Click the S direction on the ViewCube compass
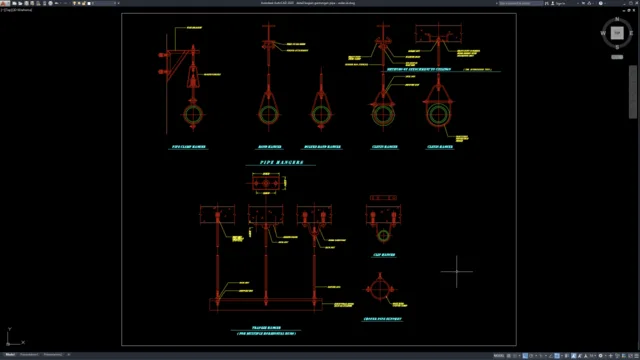640x360 pixels. [x=617, y=47]
